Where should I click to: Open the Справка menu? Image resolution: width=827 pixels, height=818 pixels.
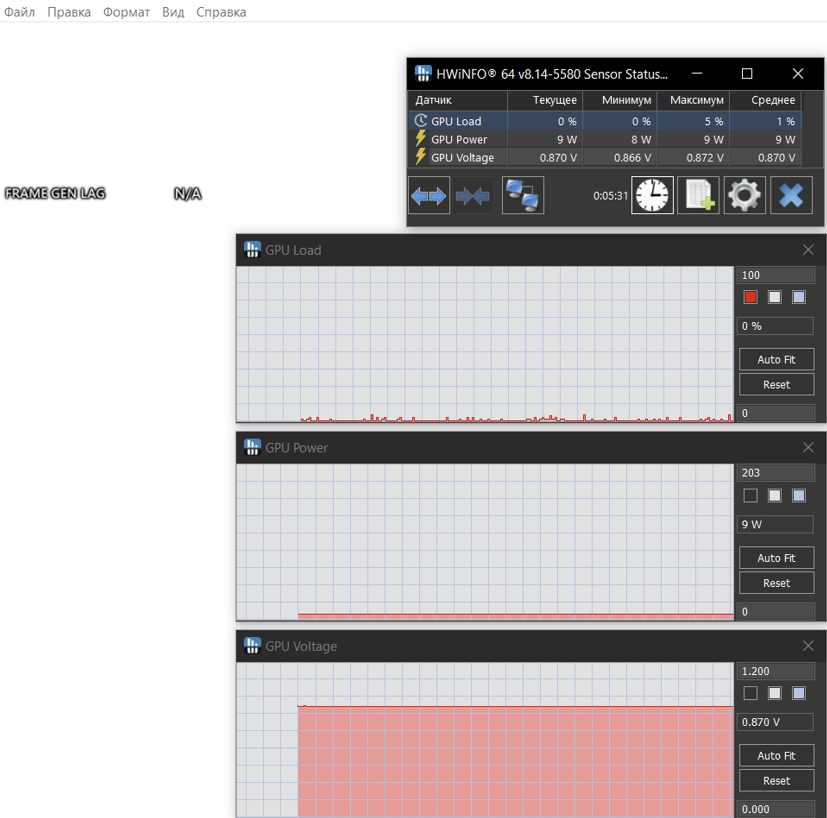221,12
